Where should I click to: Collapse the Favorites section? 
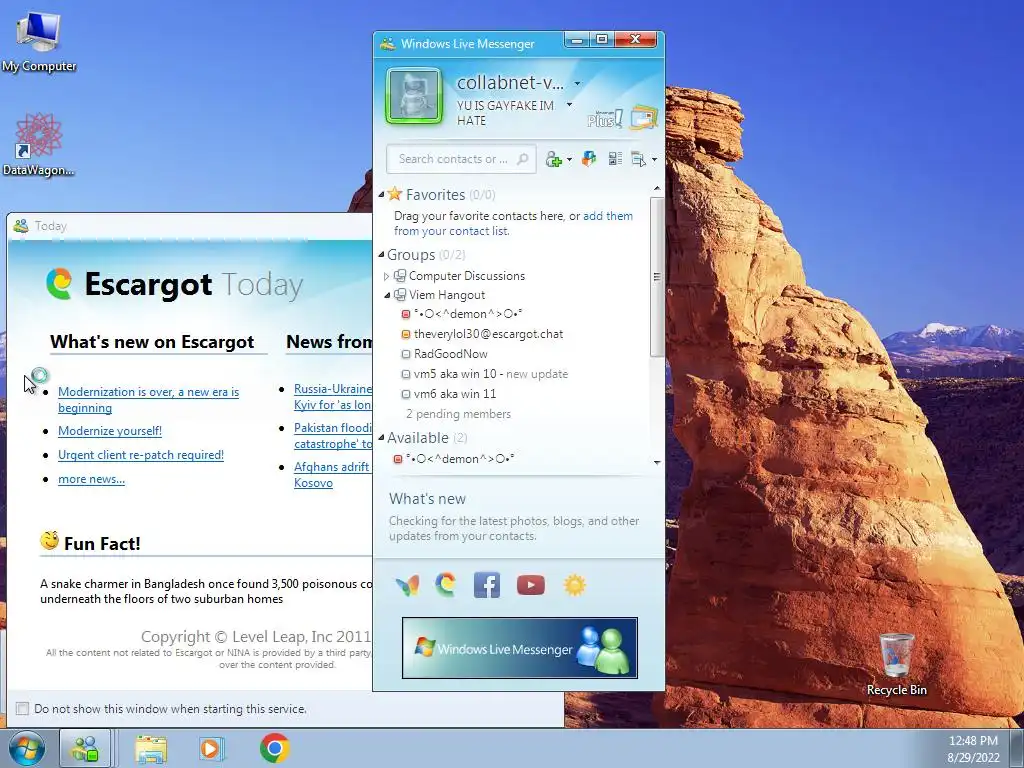pyautogui.click(x=381, y=194)
